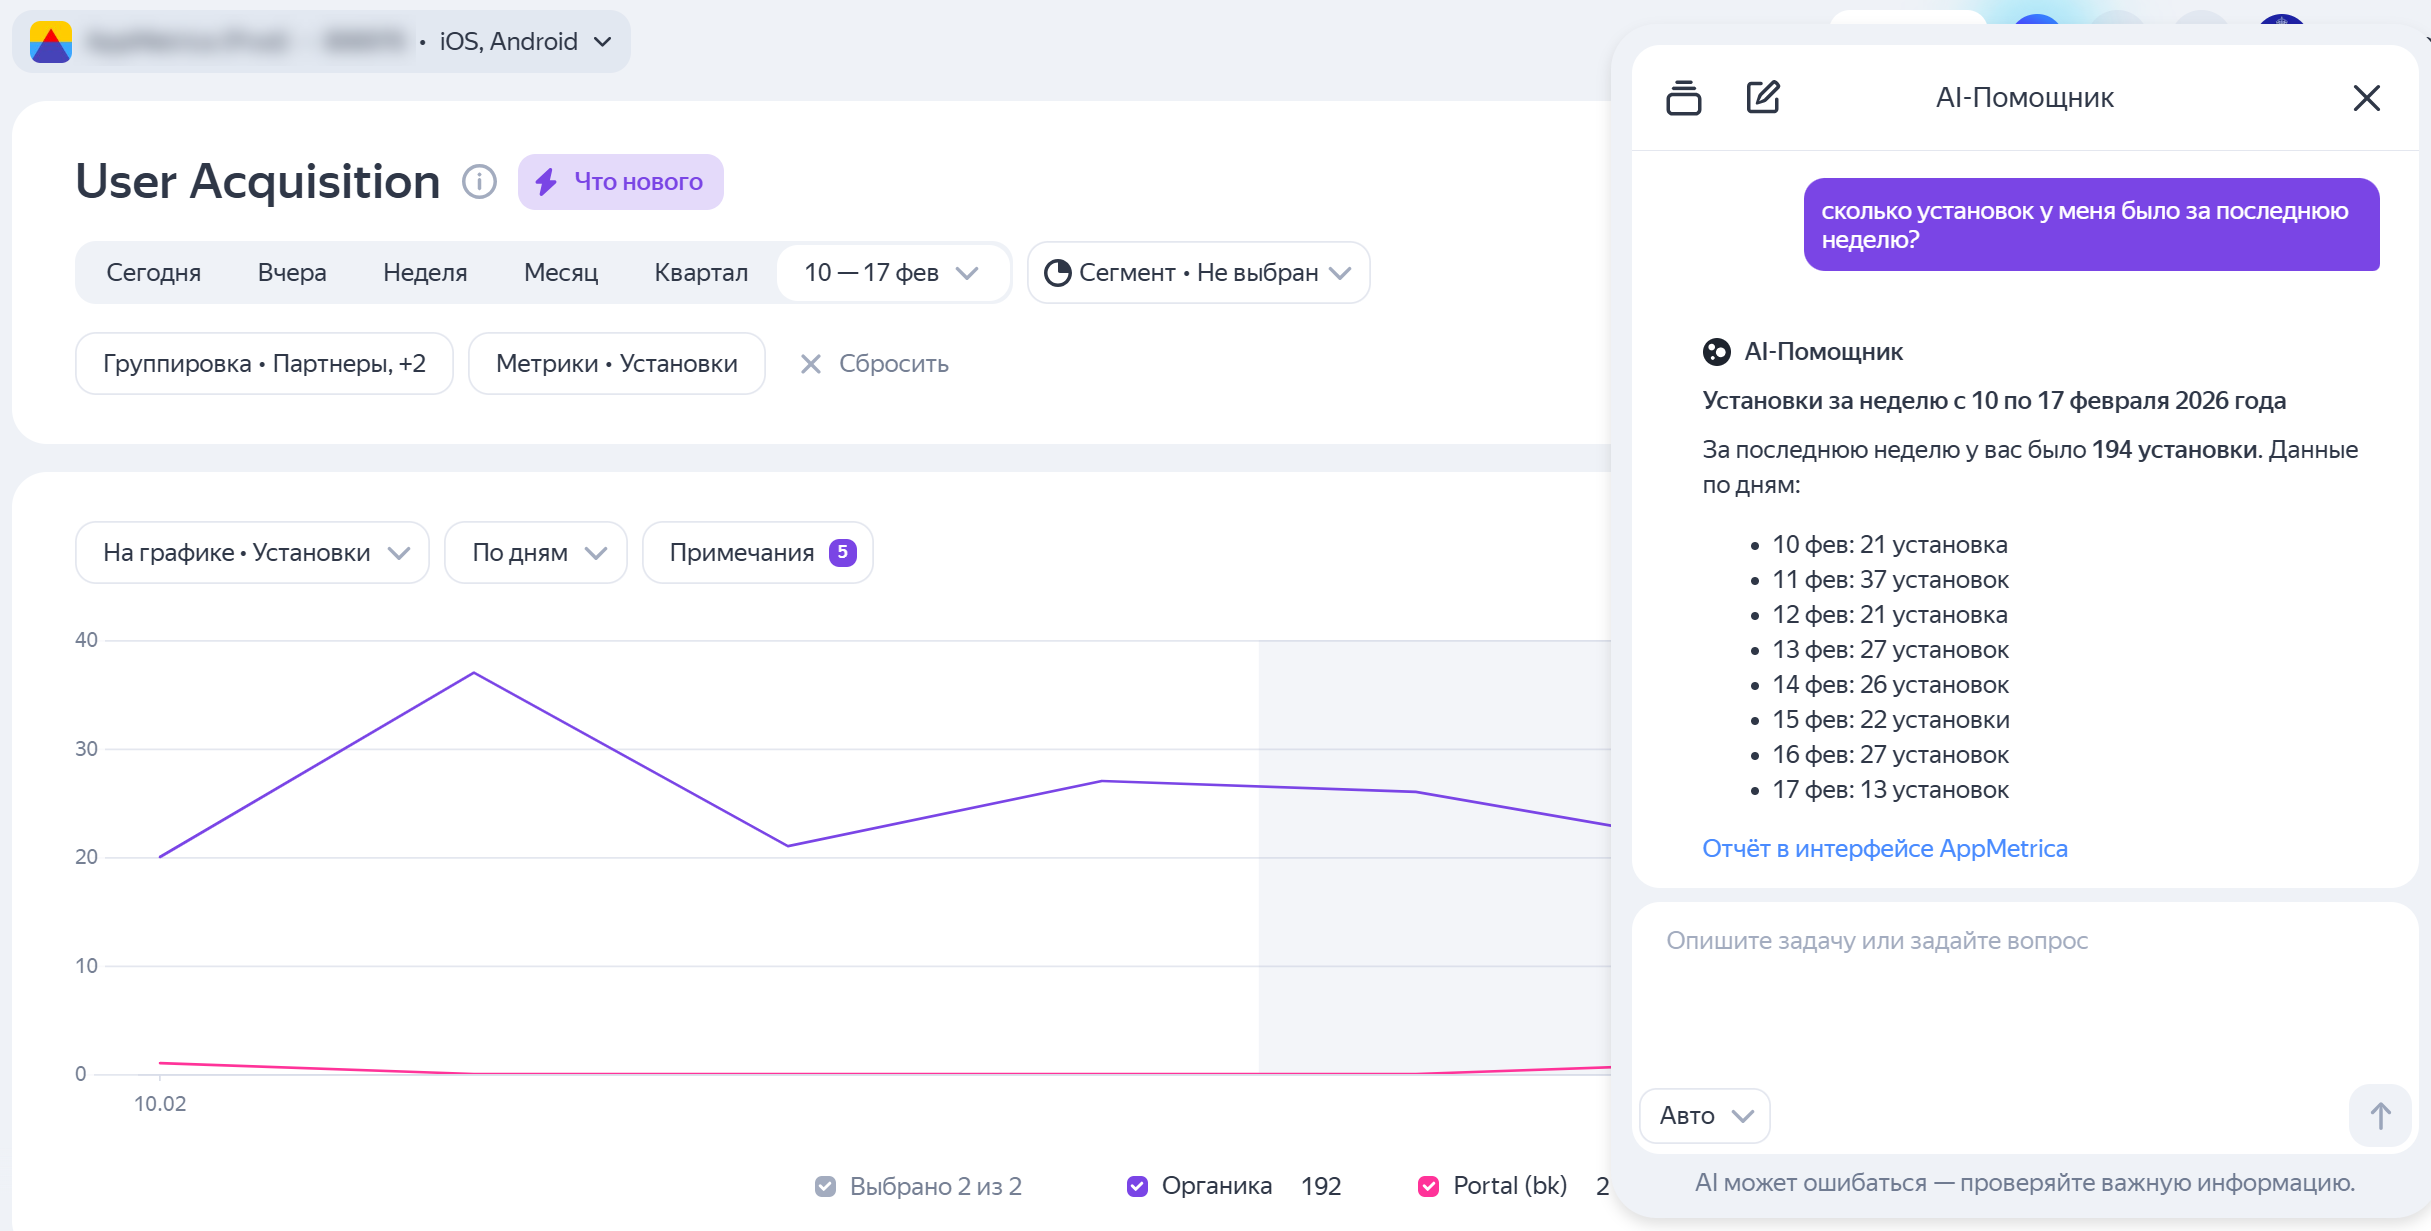Expand the На графике Установки dropdown
The image size is (2431, 1231).
pyautogui.click(x=252, y=553)
